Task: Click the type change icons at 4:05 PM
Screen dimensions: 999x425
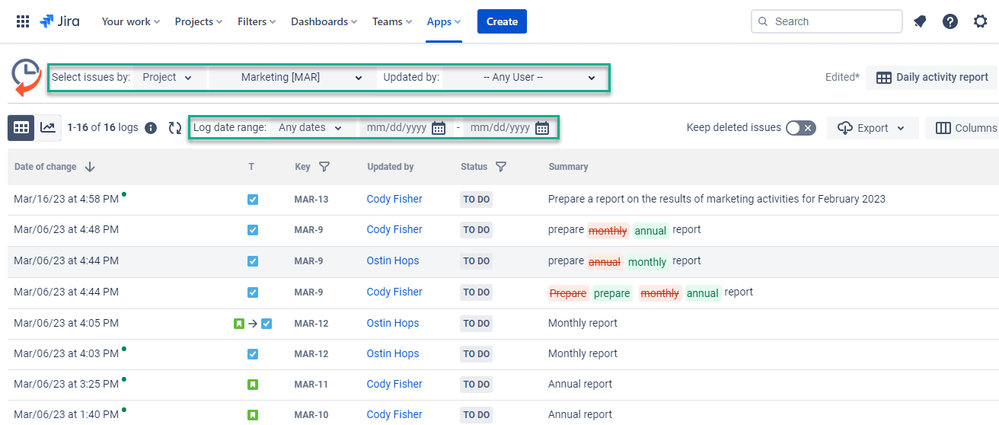Action: point(252,324)
